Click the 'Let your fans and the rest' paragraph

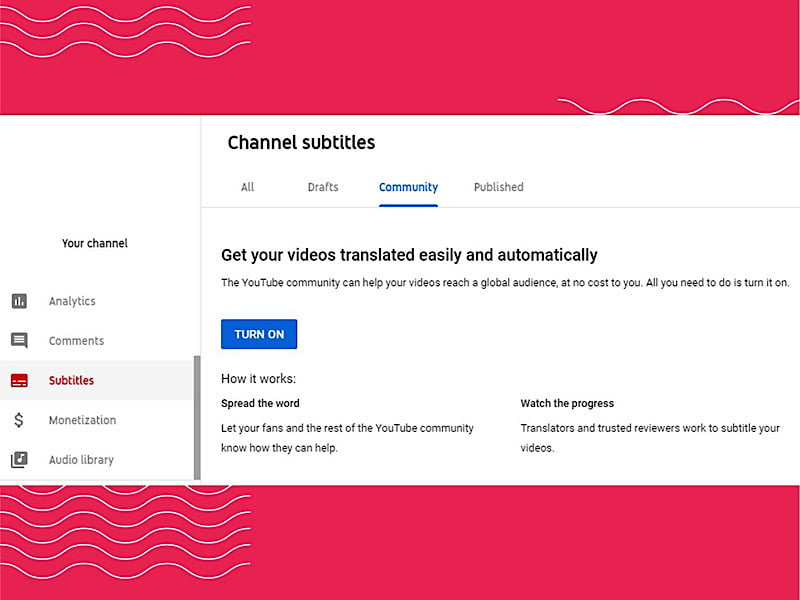347,438
